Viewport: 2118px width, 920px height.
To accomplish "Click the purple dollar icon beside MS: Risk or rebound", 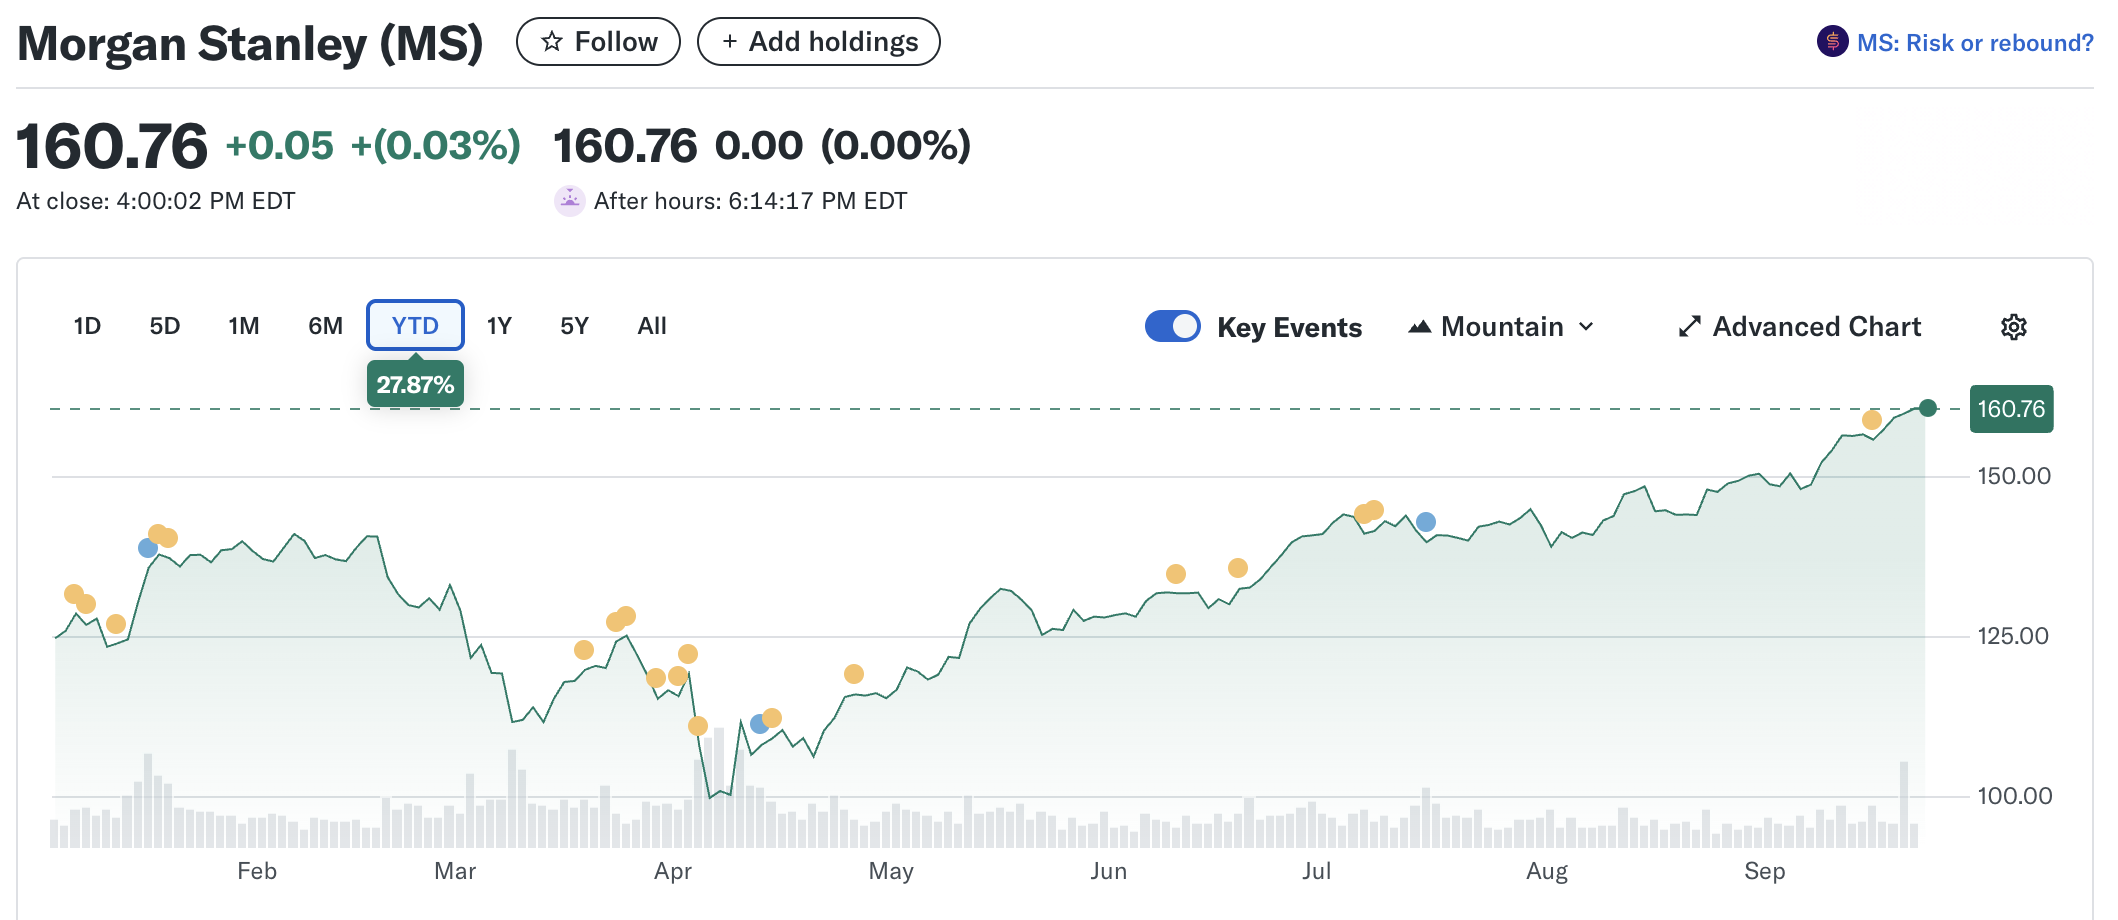I will (1832, 42).
